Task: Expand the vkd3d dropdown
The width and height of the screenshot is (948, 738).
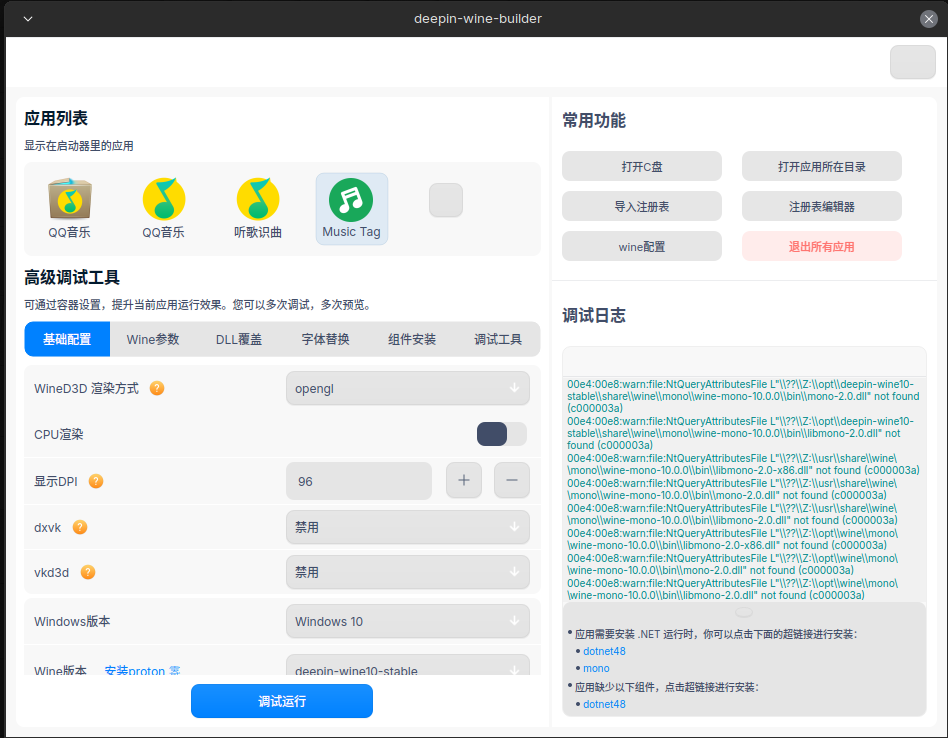Action: [408, 572]
